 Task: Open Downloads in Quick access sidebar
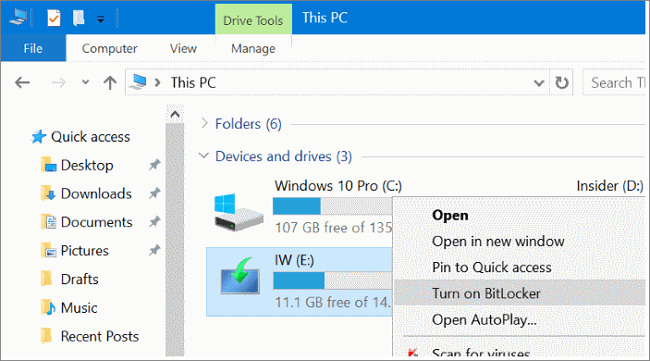coord(96,194)
